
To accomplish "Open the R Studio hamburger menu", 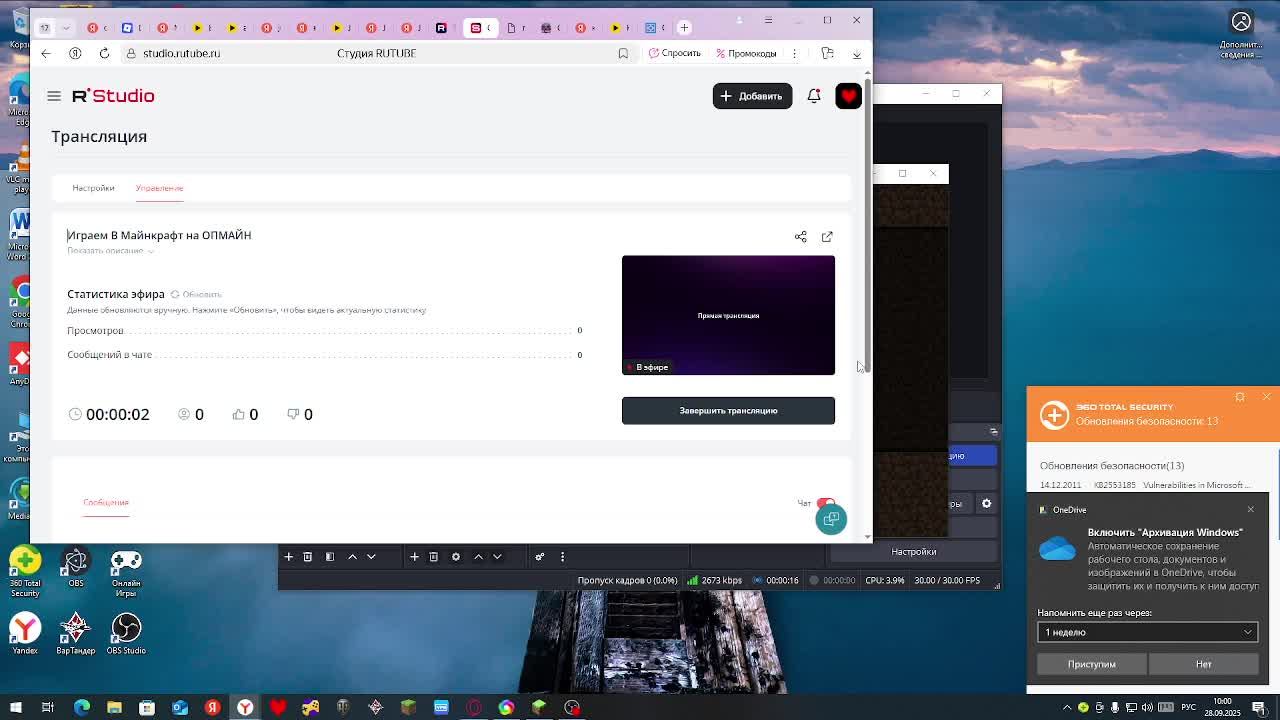I will pyautogui.click(x=54, y=96).
